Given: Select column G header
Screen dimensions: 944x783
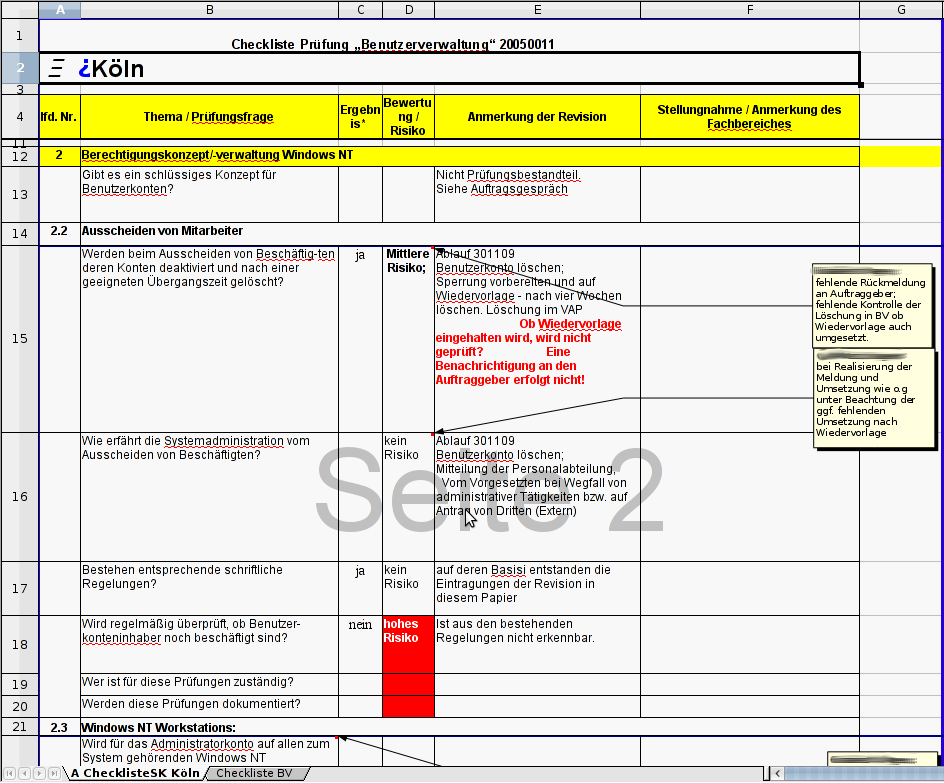Looking at the screenshot, I should [x=901, y=10].
